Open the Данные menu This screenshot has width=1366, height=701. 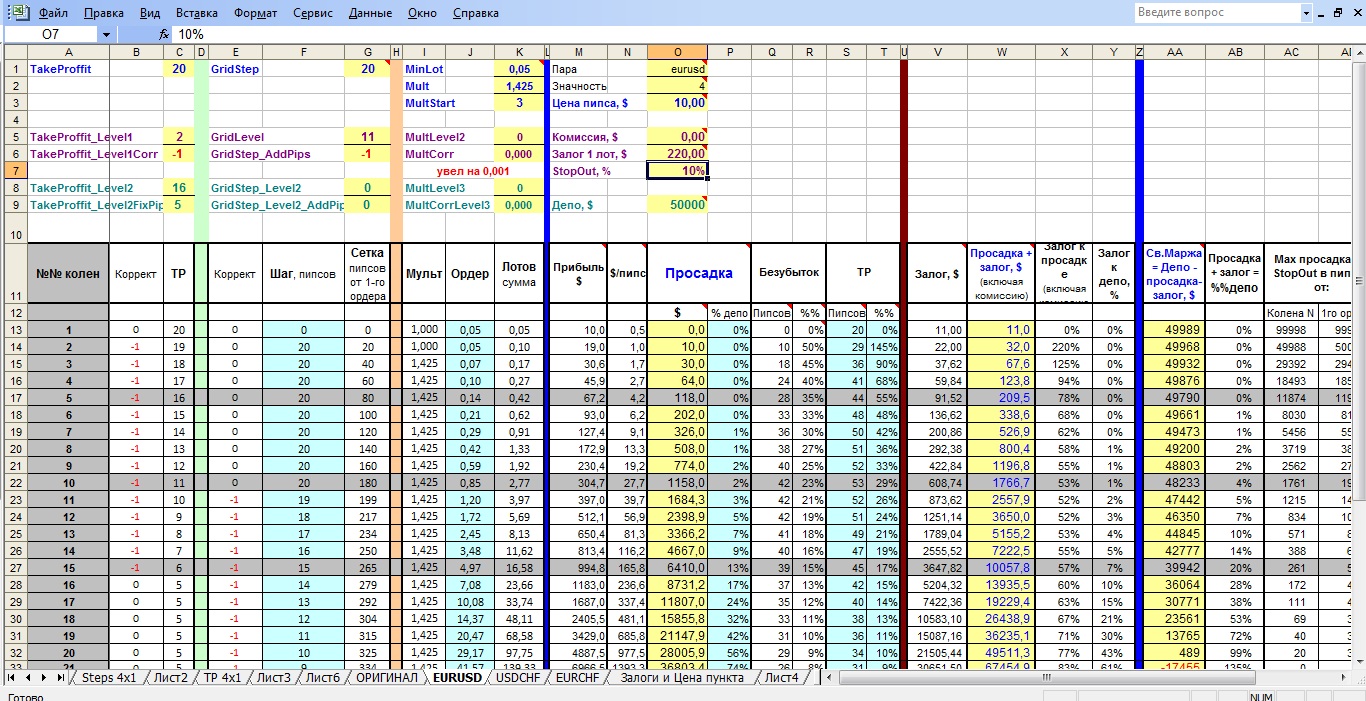371,13
